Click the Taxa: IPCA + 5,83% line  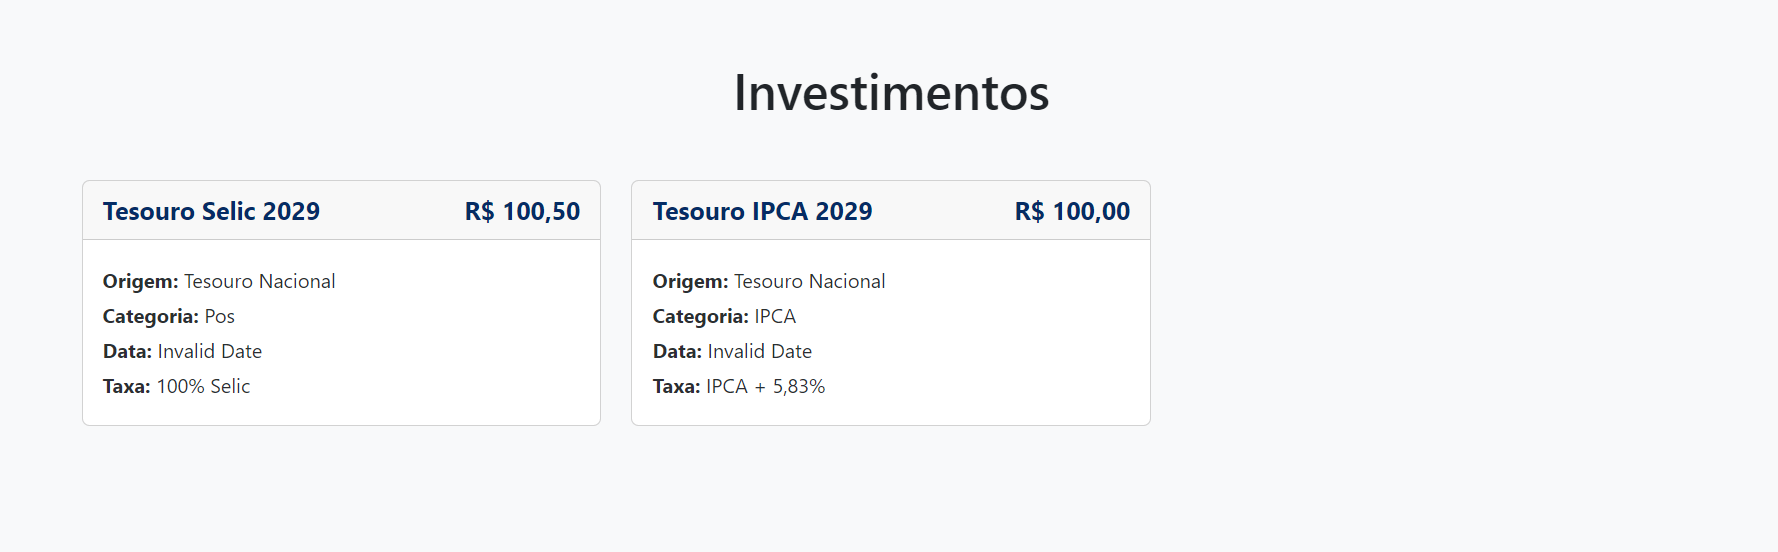[x=739, y=386]
